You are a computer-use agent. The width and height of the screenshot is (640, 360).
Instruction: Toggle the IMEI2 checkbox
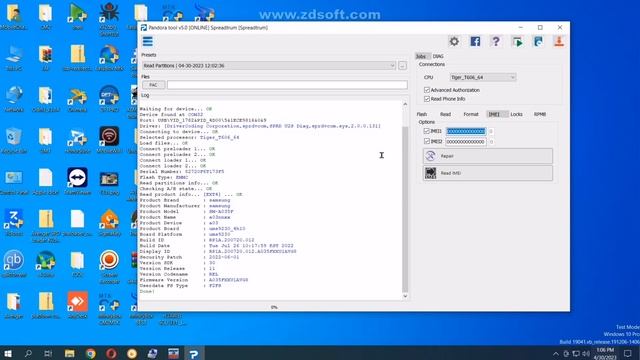click(x=427, y=141)
